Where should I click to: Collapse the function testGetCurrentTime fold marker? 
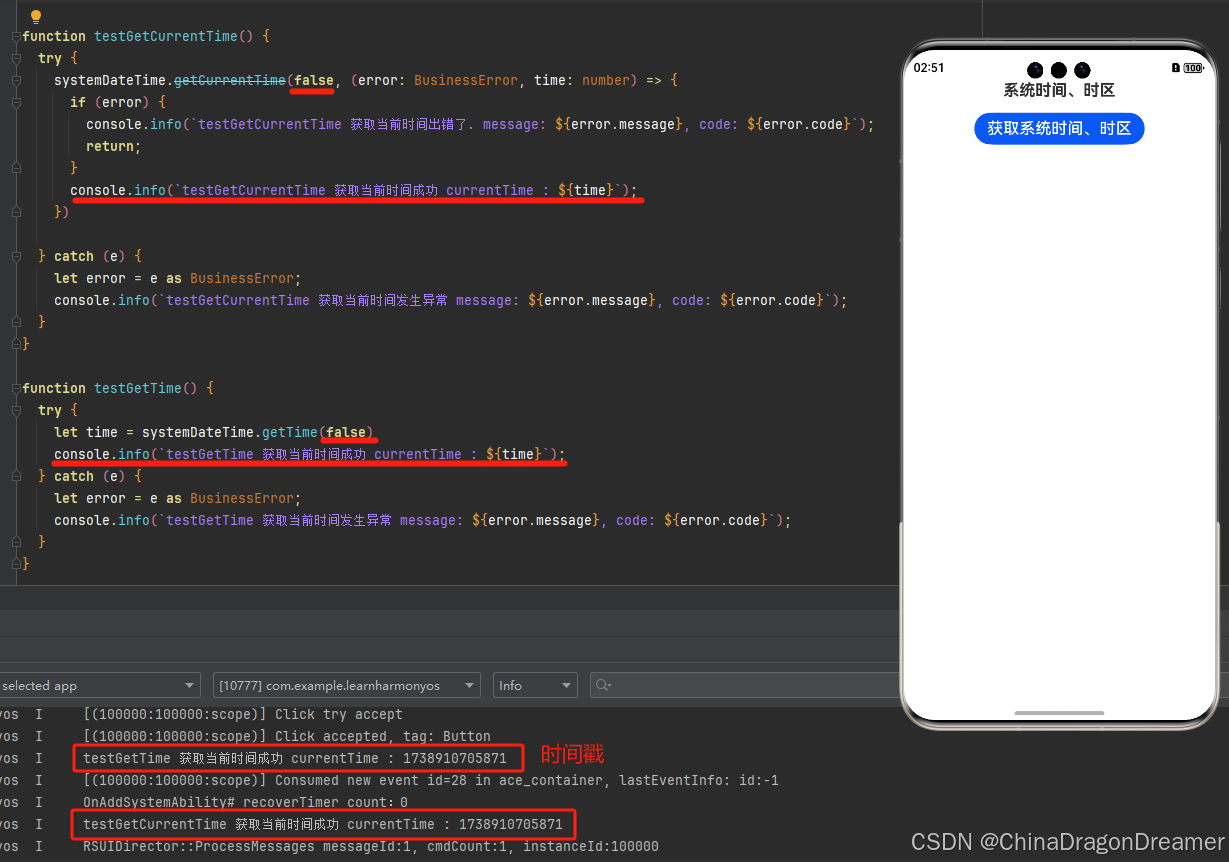15,36
